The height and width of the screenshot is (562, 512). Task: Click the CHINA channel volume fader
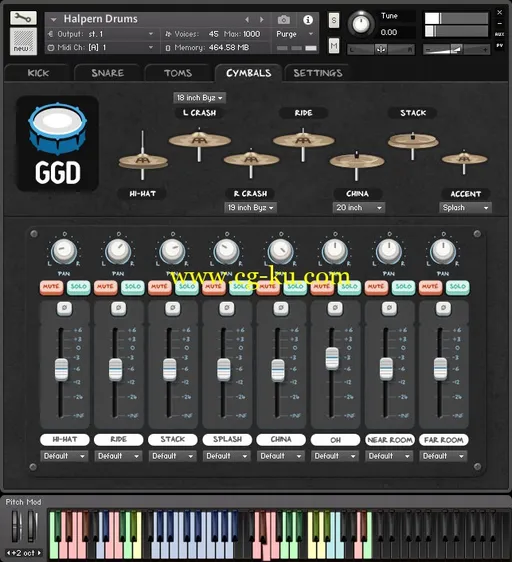point(278,370)
